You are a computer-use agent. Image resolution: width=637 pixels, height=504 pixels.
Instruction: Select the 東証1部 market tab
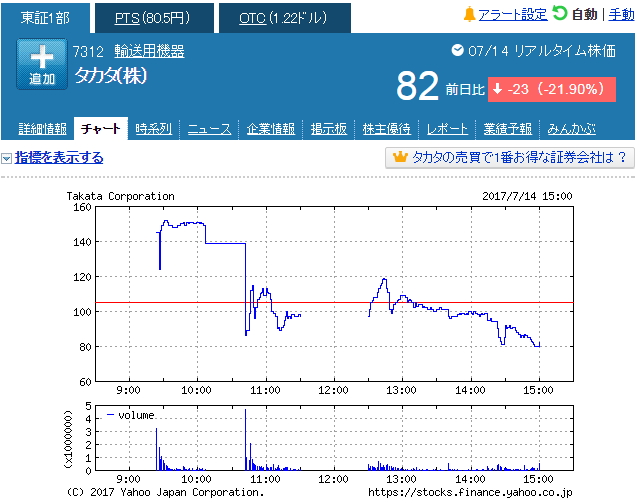[x=46, y=18]
